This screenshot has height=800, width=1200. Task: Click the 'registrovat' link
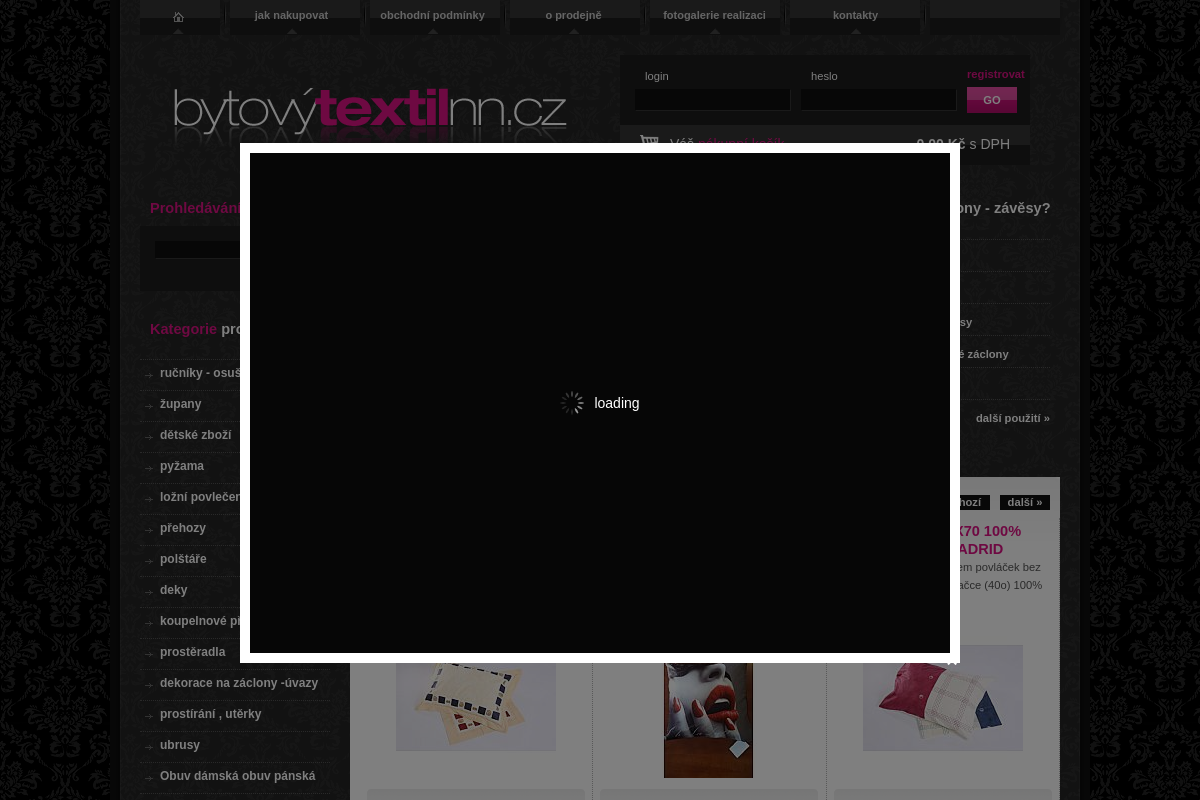click(995, 74)
